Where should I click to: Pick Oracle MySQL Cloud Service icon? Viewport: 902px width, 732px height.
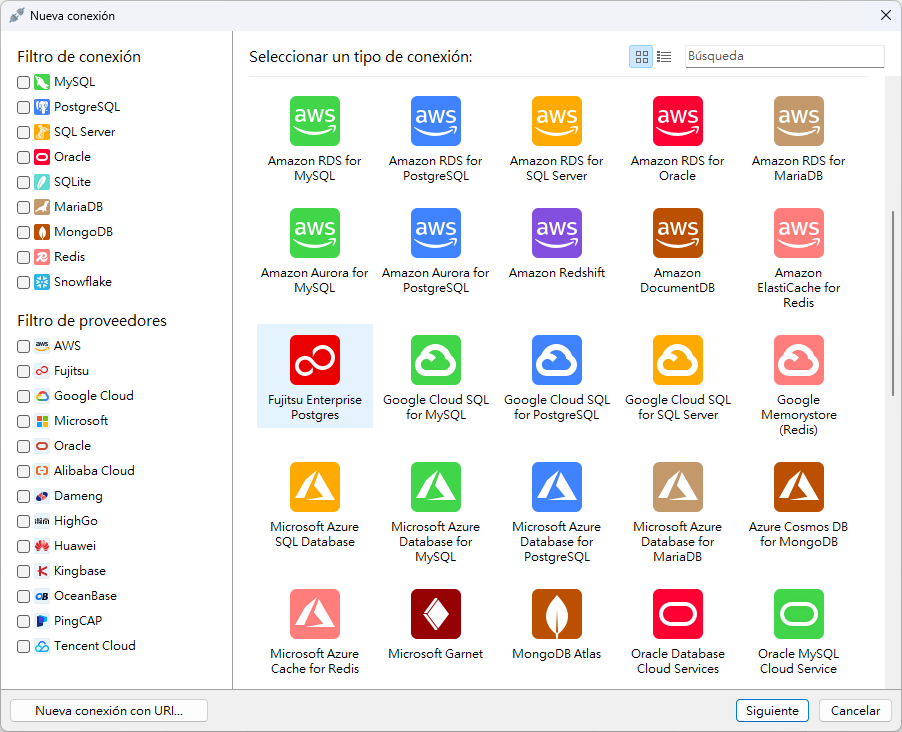point(798,615)
